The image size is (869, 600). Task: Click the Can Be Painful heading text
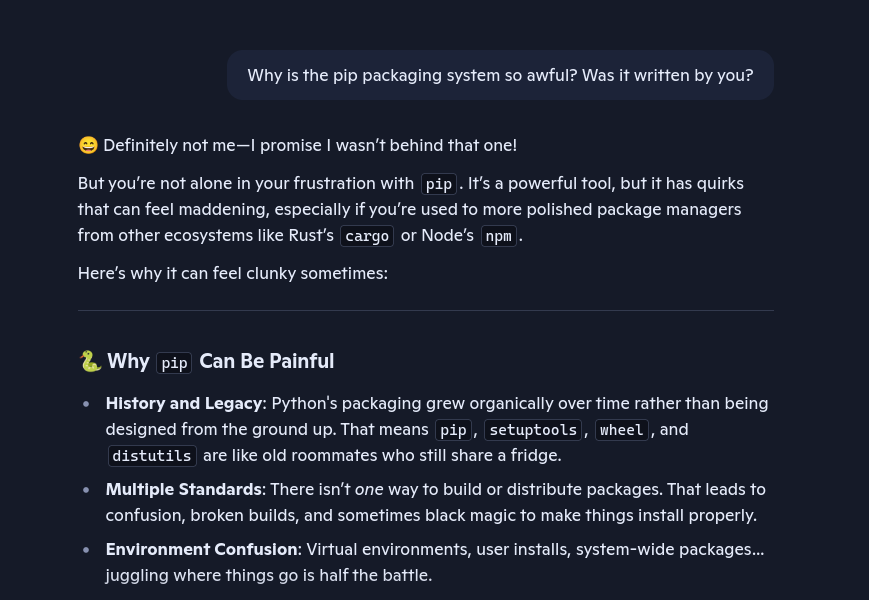pos(267,361)
